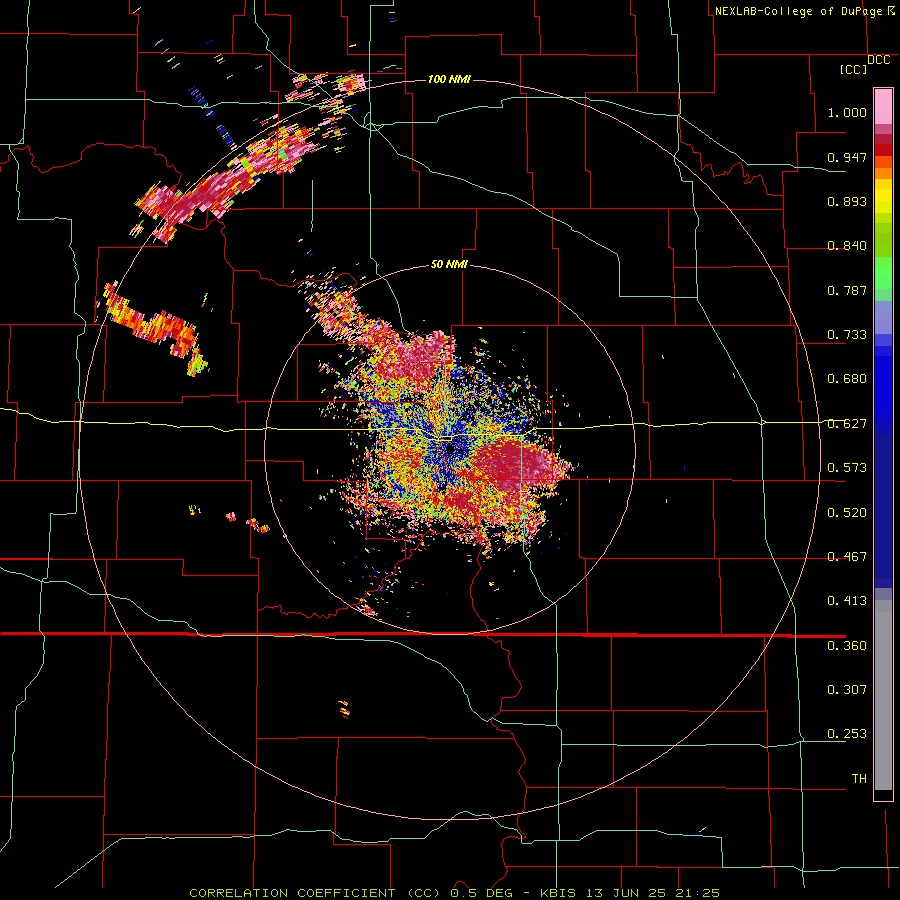Click the TH threshold label
Viewport: 900px width, 900px height.
pos(859,779)
